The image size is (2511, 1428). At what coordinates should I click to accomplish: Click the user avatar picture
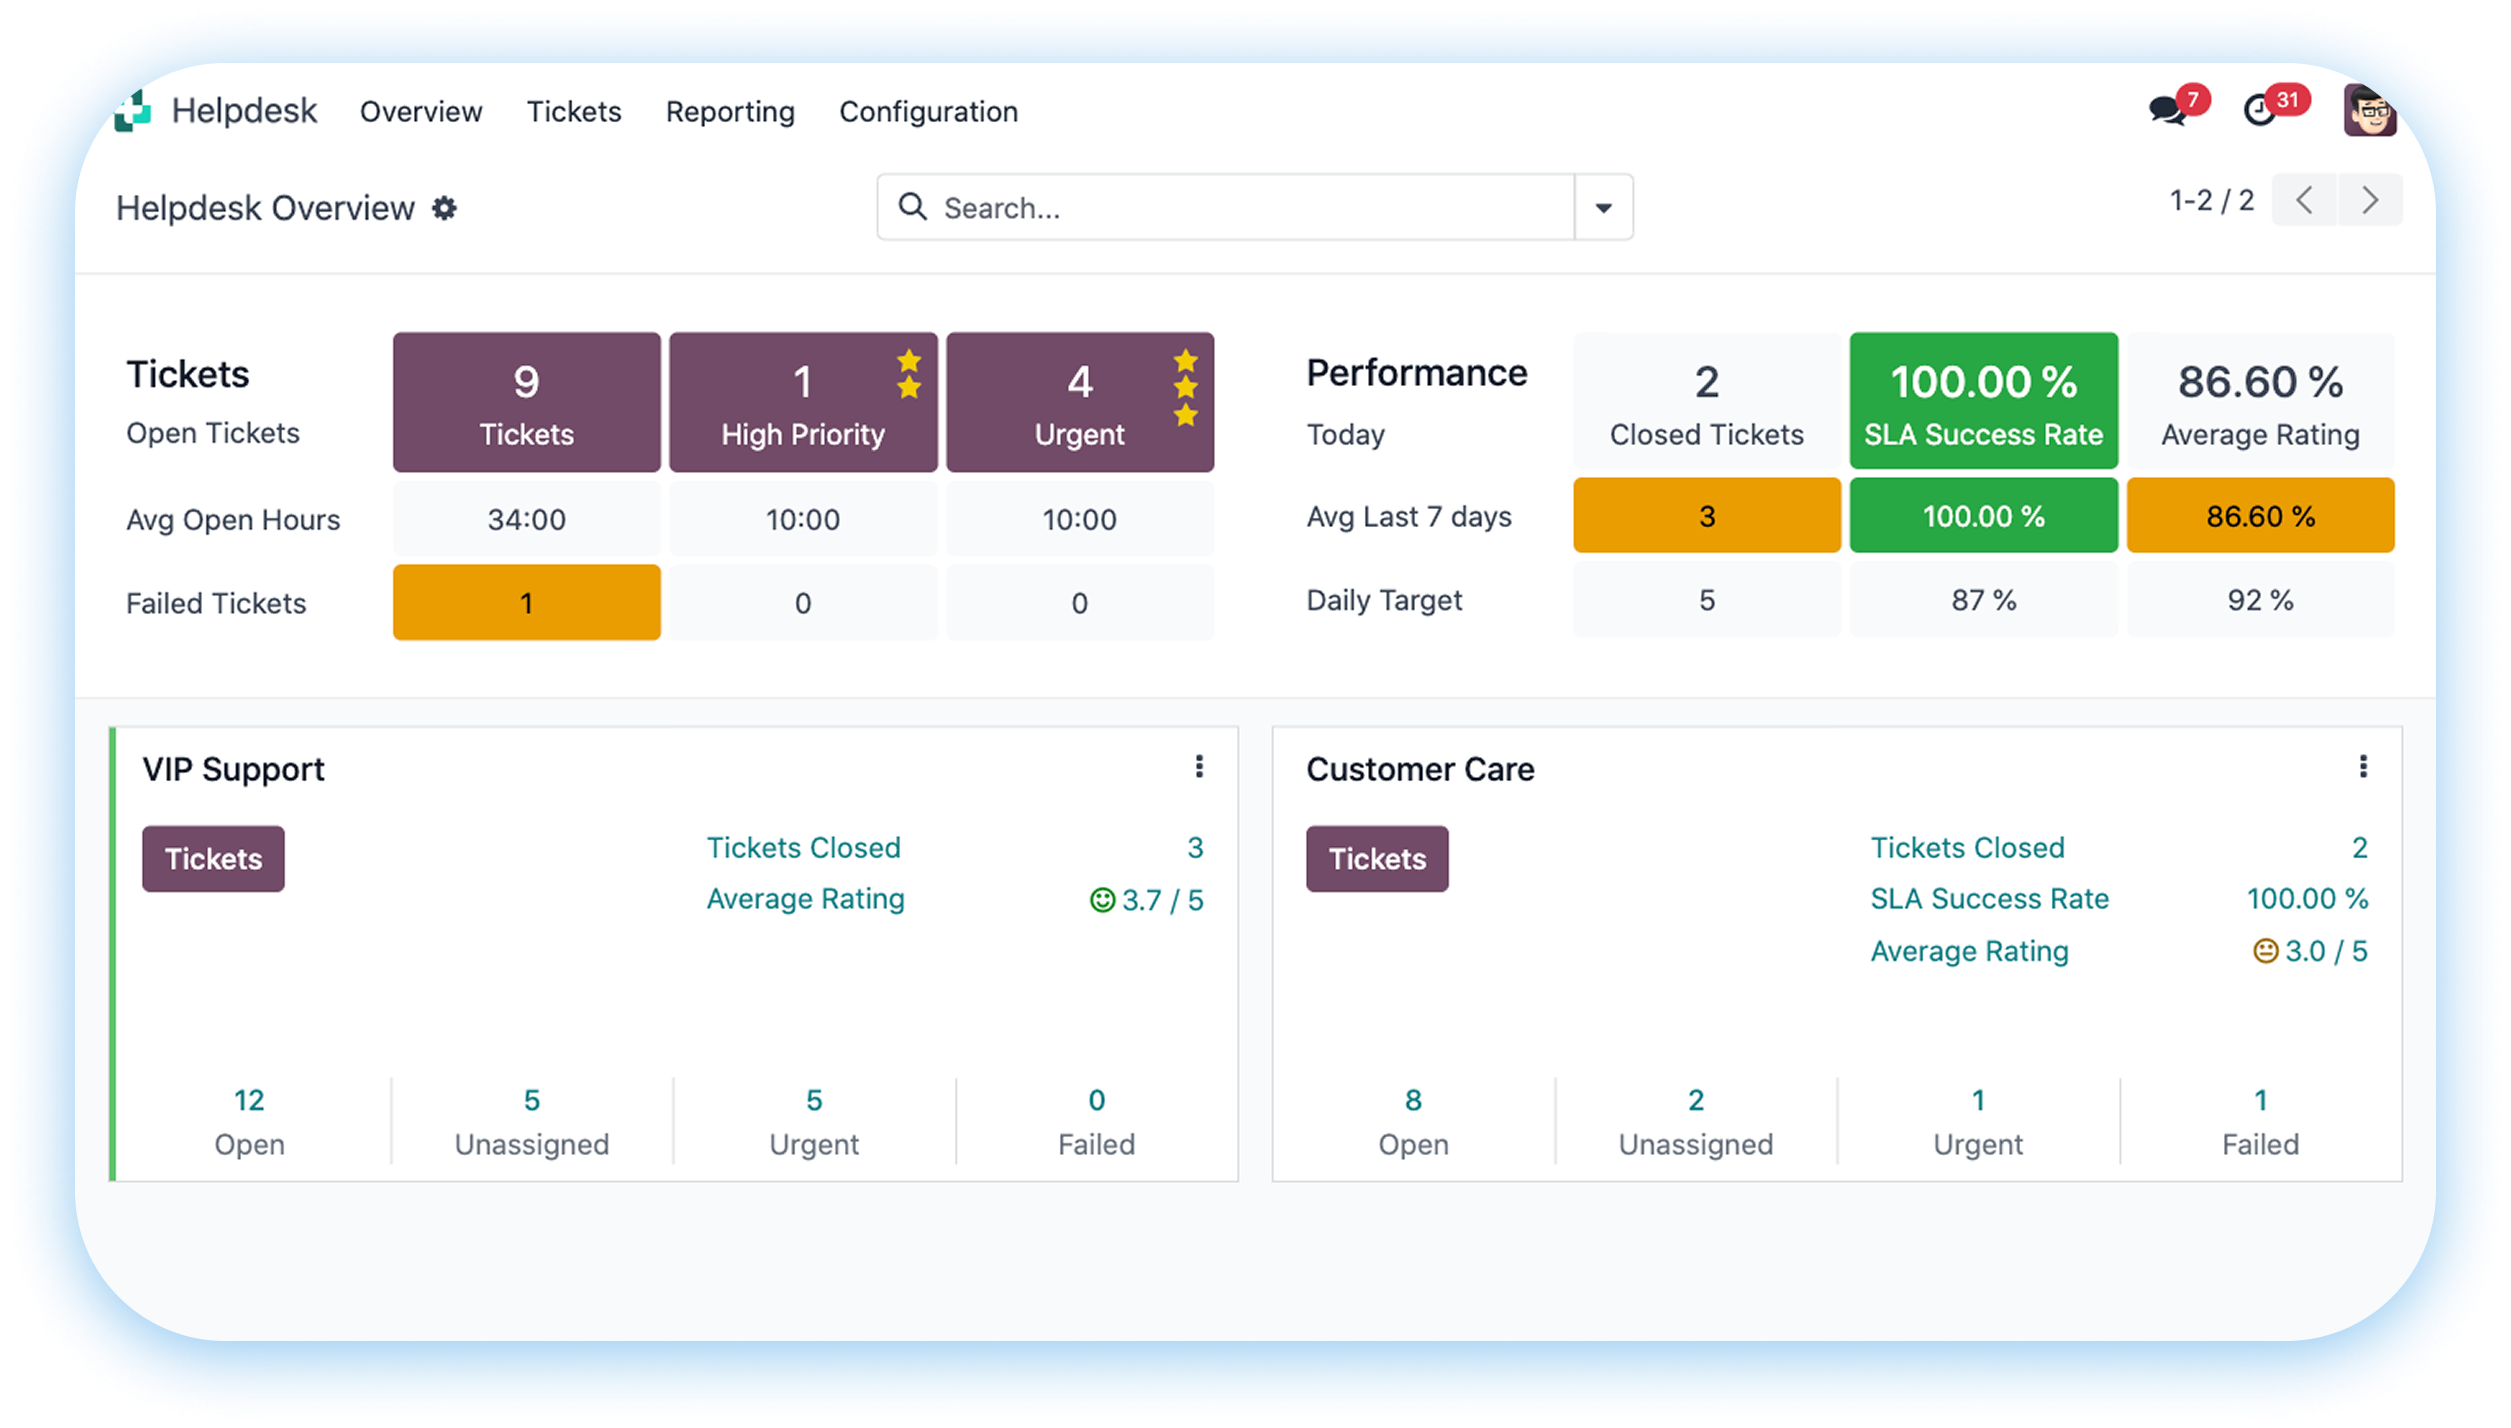click(2368, 111)
